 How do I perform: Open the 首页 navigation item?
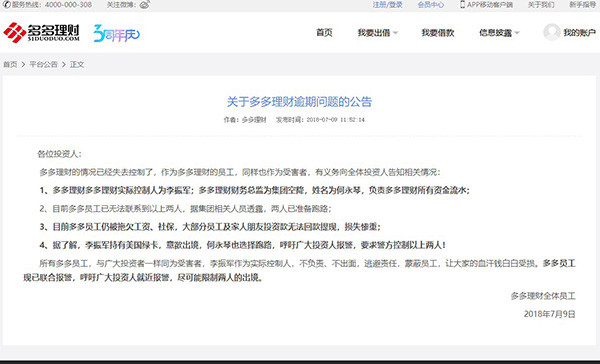(324, 33)
